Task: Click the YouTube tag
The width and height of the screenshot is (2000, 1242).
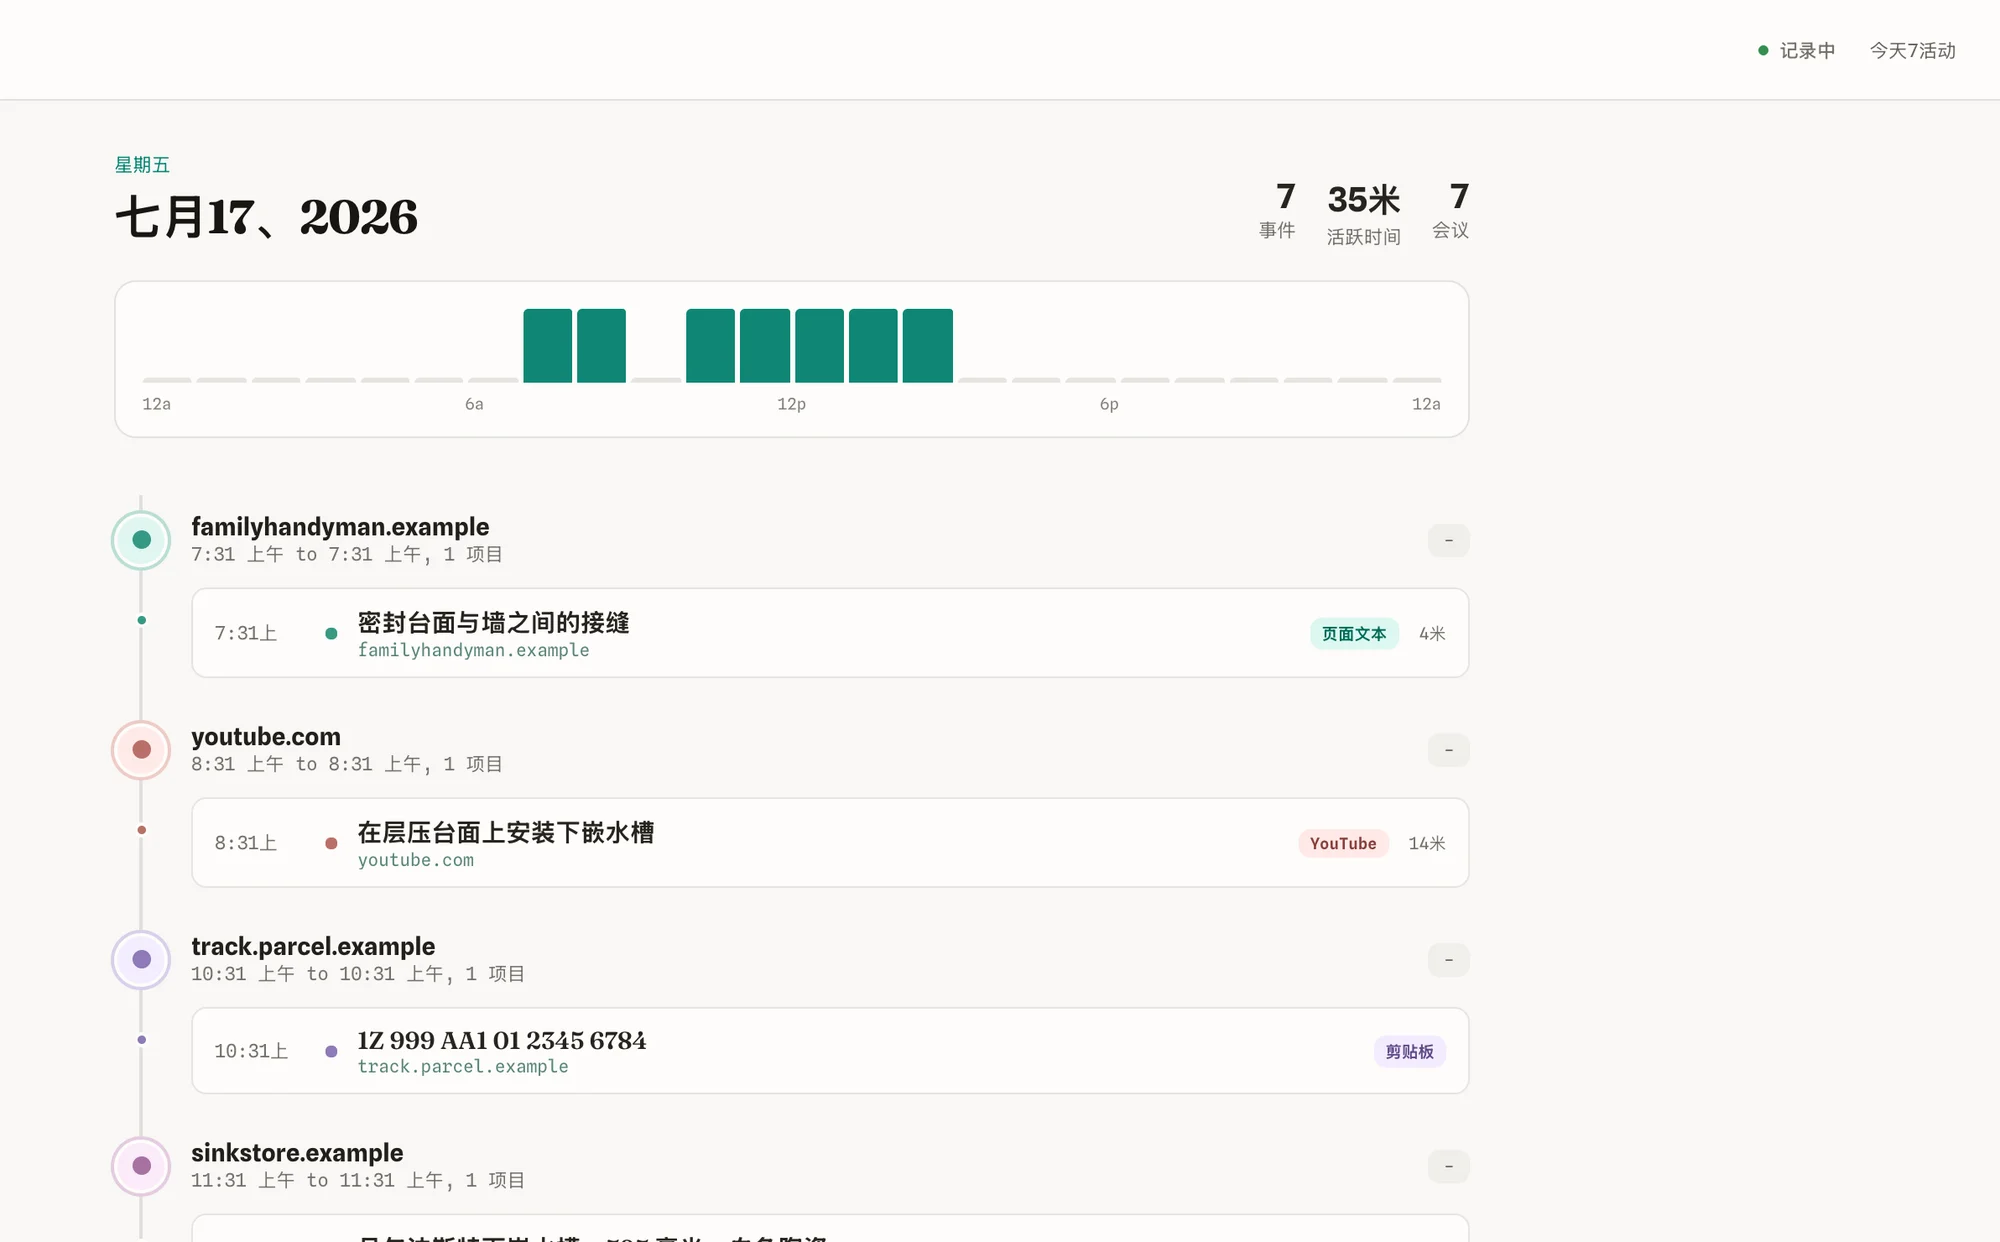Action: 1343,844
